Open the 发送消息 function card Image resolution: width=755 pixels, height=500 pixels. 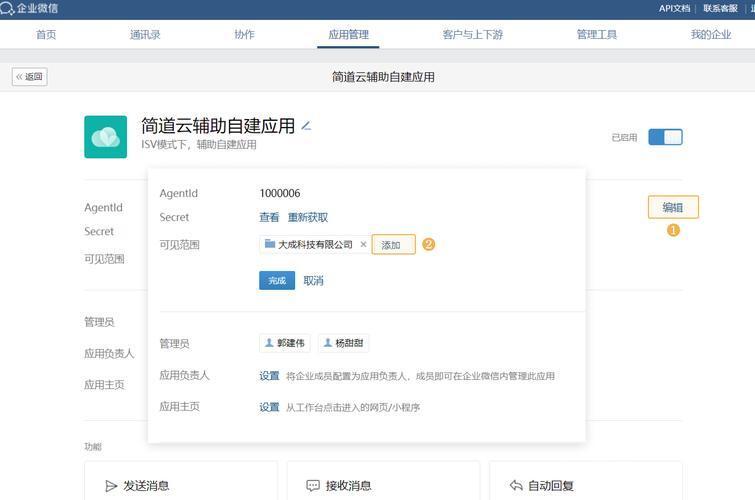point(181,481)
